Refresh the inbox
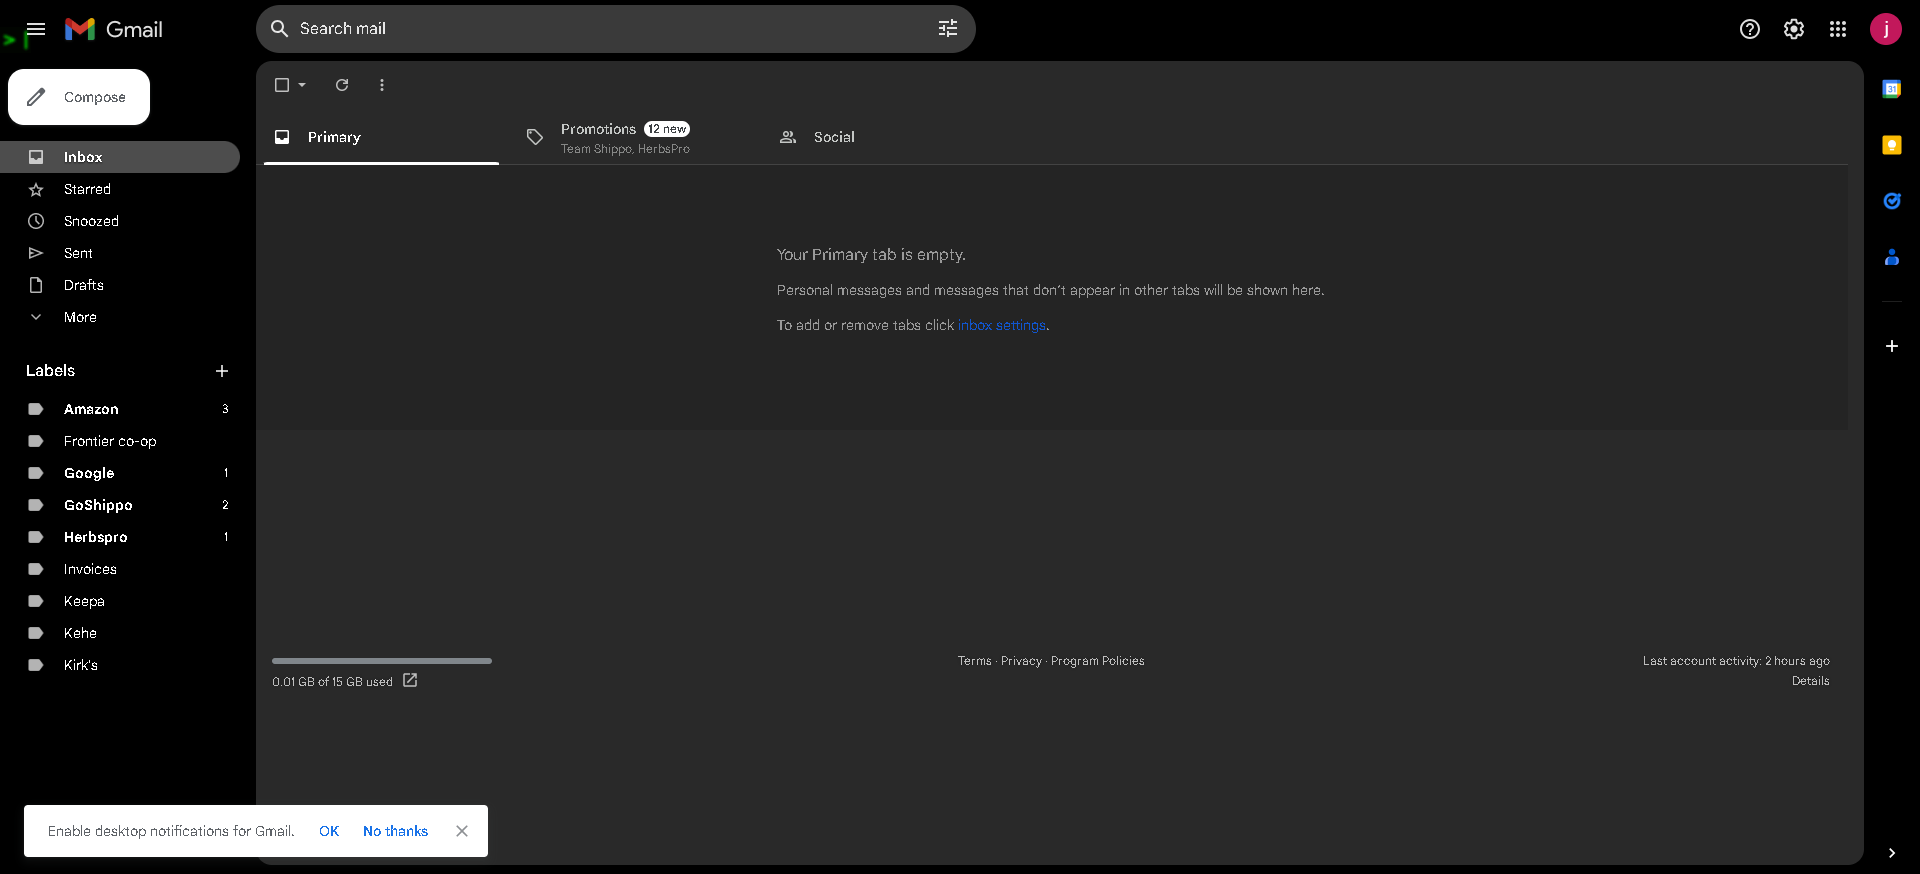The height and width of the screenshot is (874, 1920). 342,85
